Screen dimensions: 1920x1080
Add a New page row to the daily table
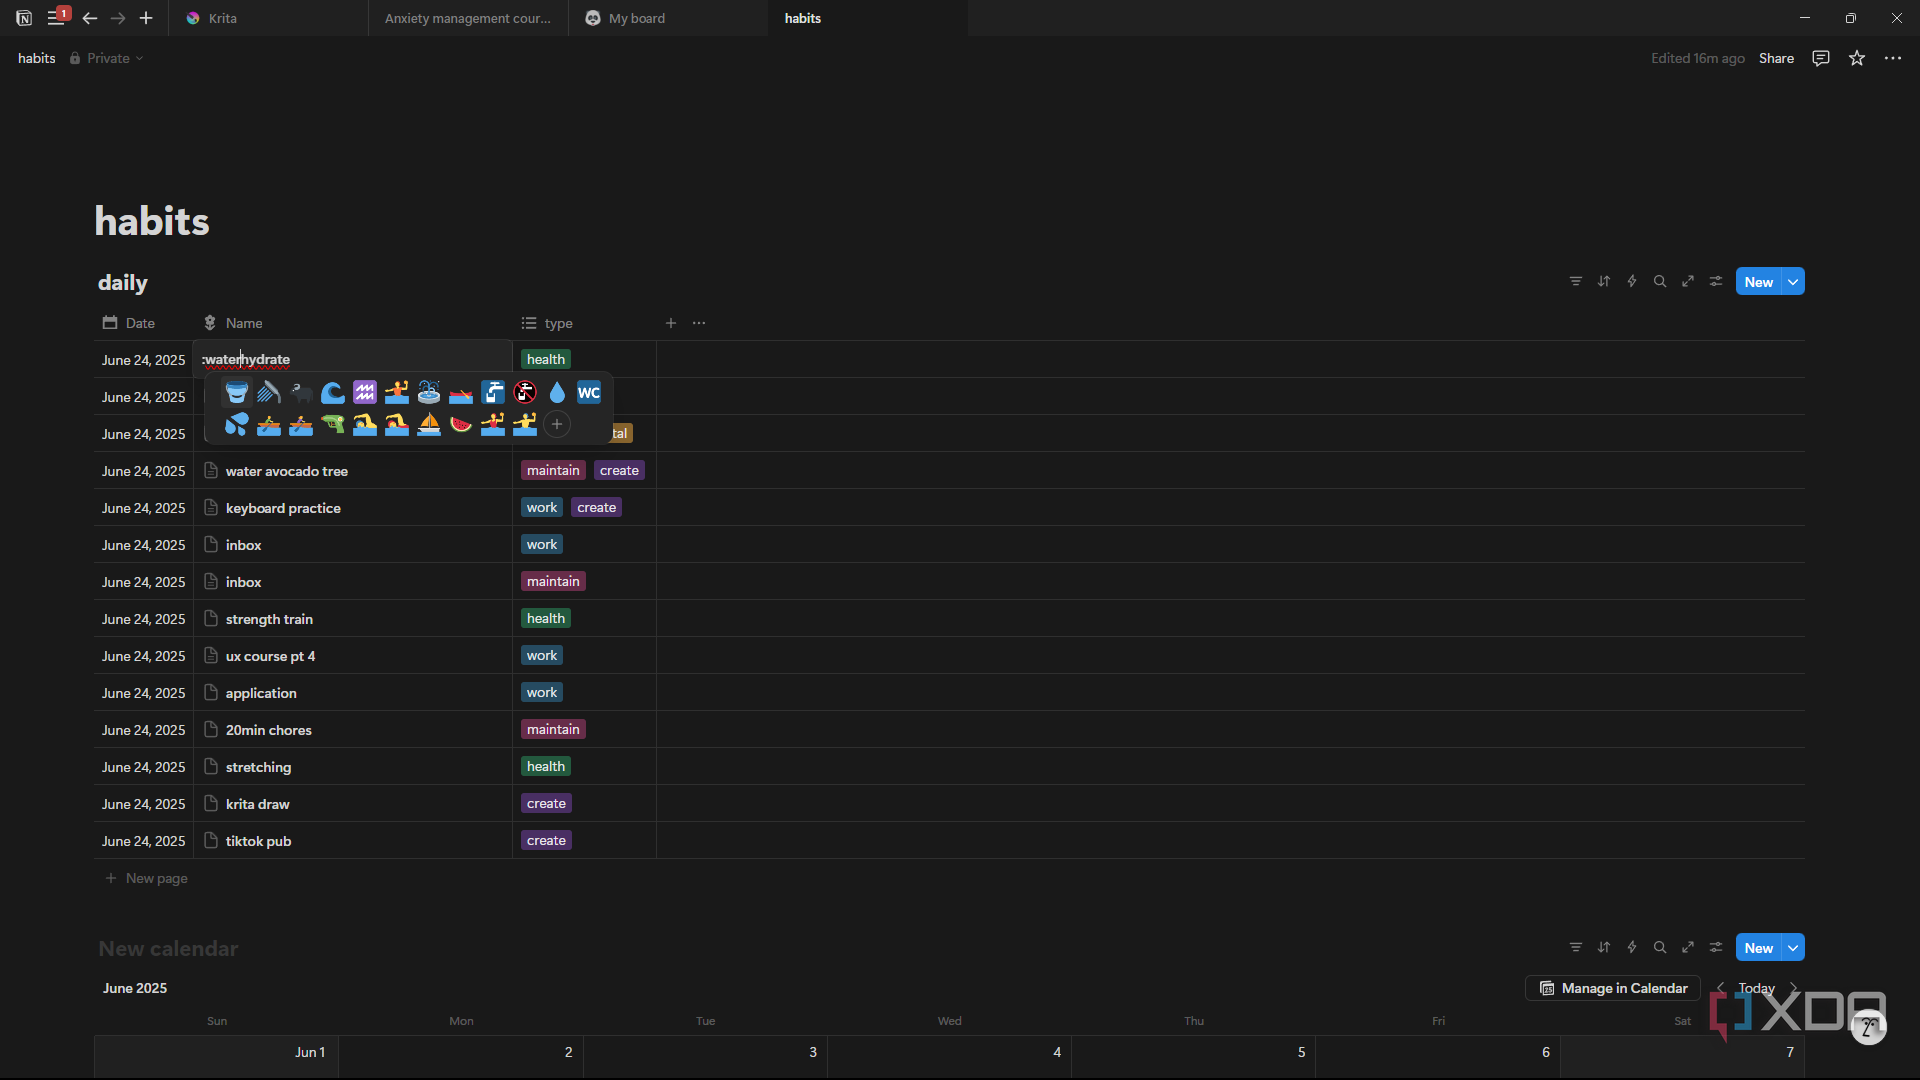click(147, 878)
